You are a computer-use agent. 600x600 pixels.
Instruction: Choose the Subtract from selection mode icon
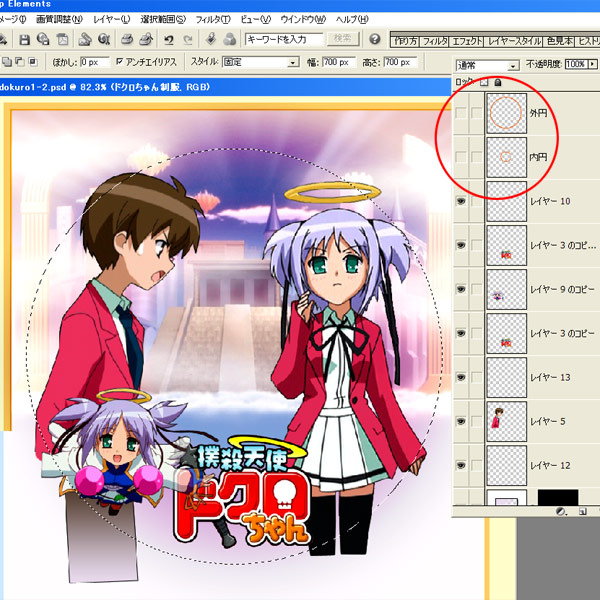(20, 62)
